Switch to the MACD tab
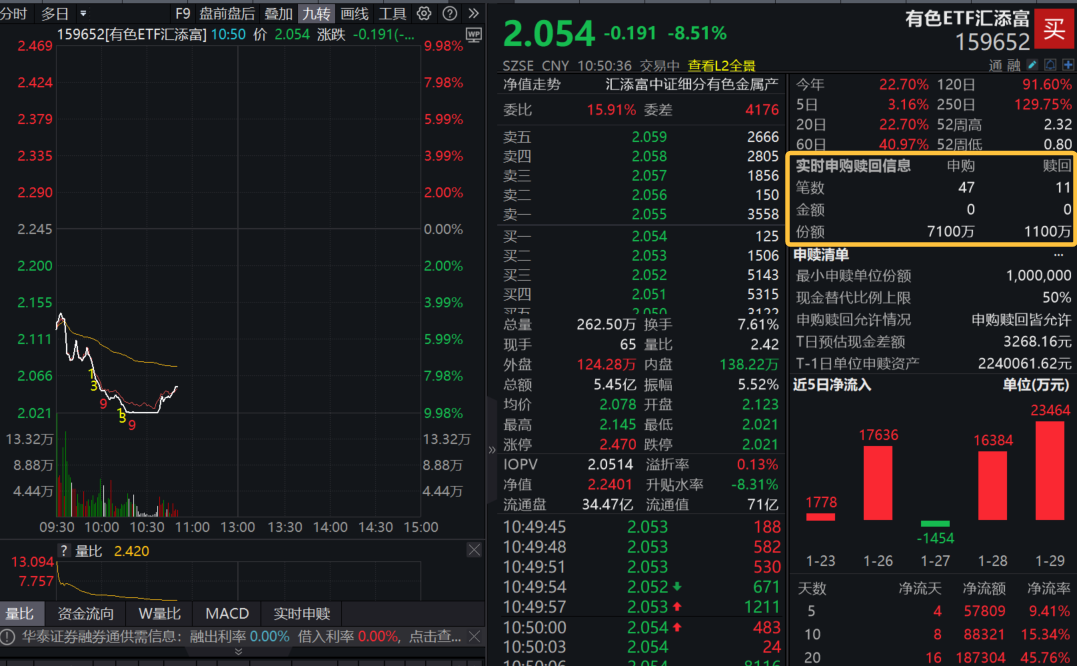The height and width of the screenshot is (666, 1077). (x=226, y=614)
